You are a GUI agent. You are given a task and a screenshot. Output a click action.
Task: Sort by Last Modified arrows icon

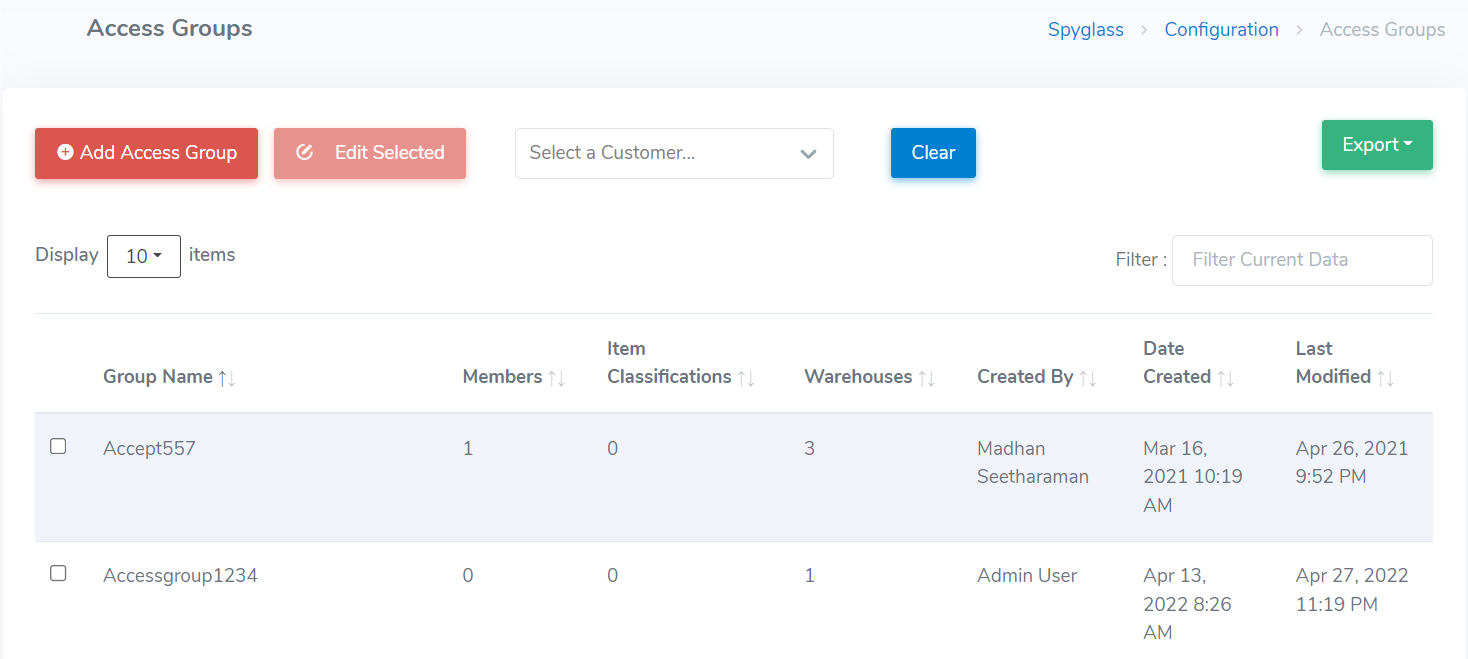click(1385, 378)
